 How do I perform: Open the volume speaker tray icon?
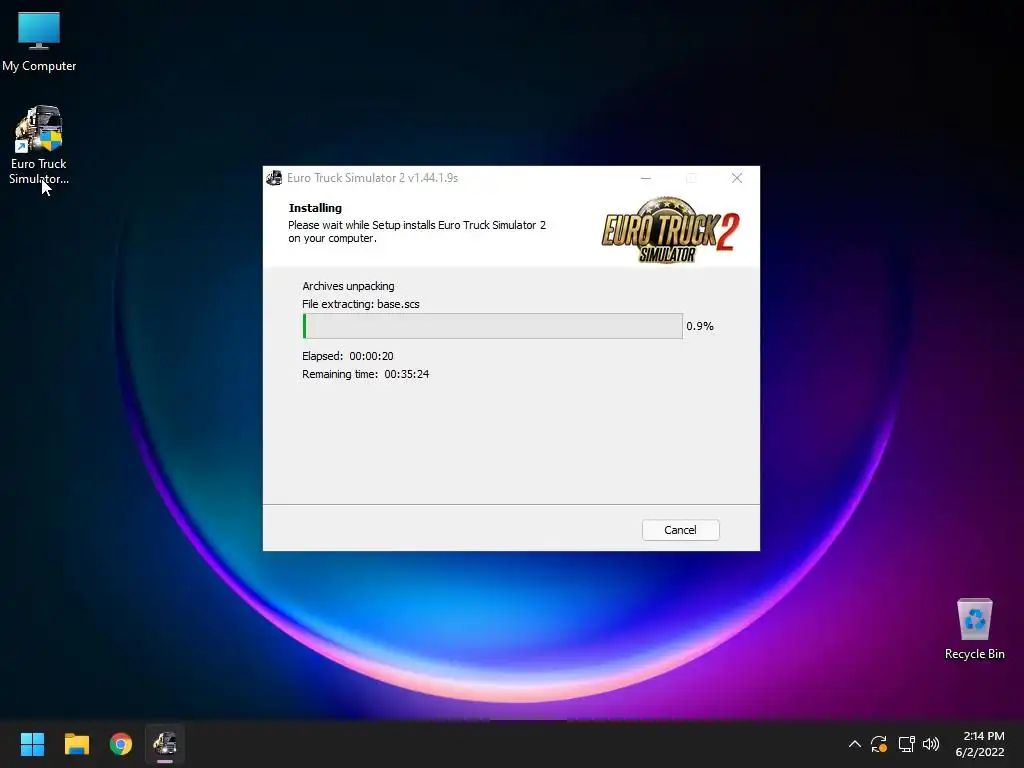931,744
